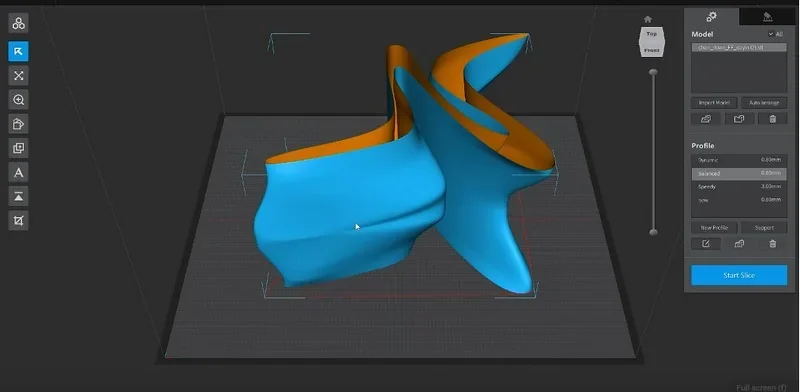This screenshot has width=800, height=392.
Task: Click left model icon below Import Model
Action: click(706, 119)
